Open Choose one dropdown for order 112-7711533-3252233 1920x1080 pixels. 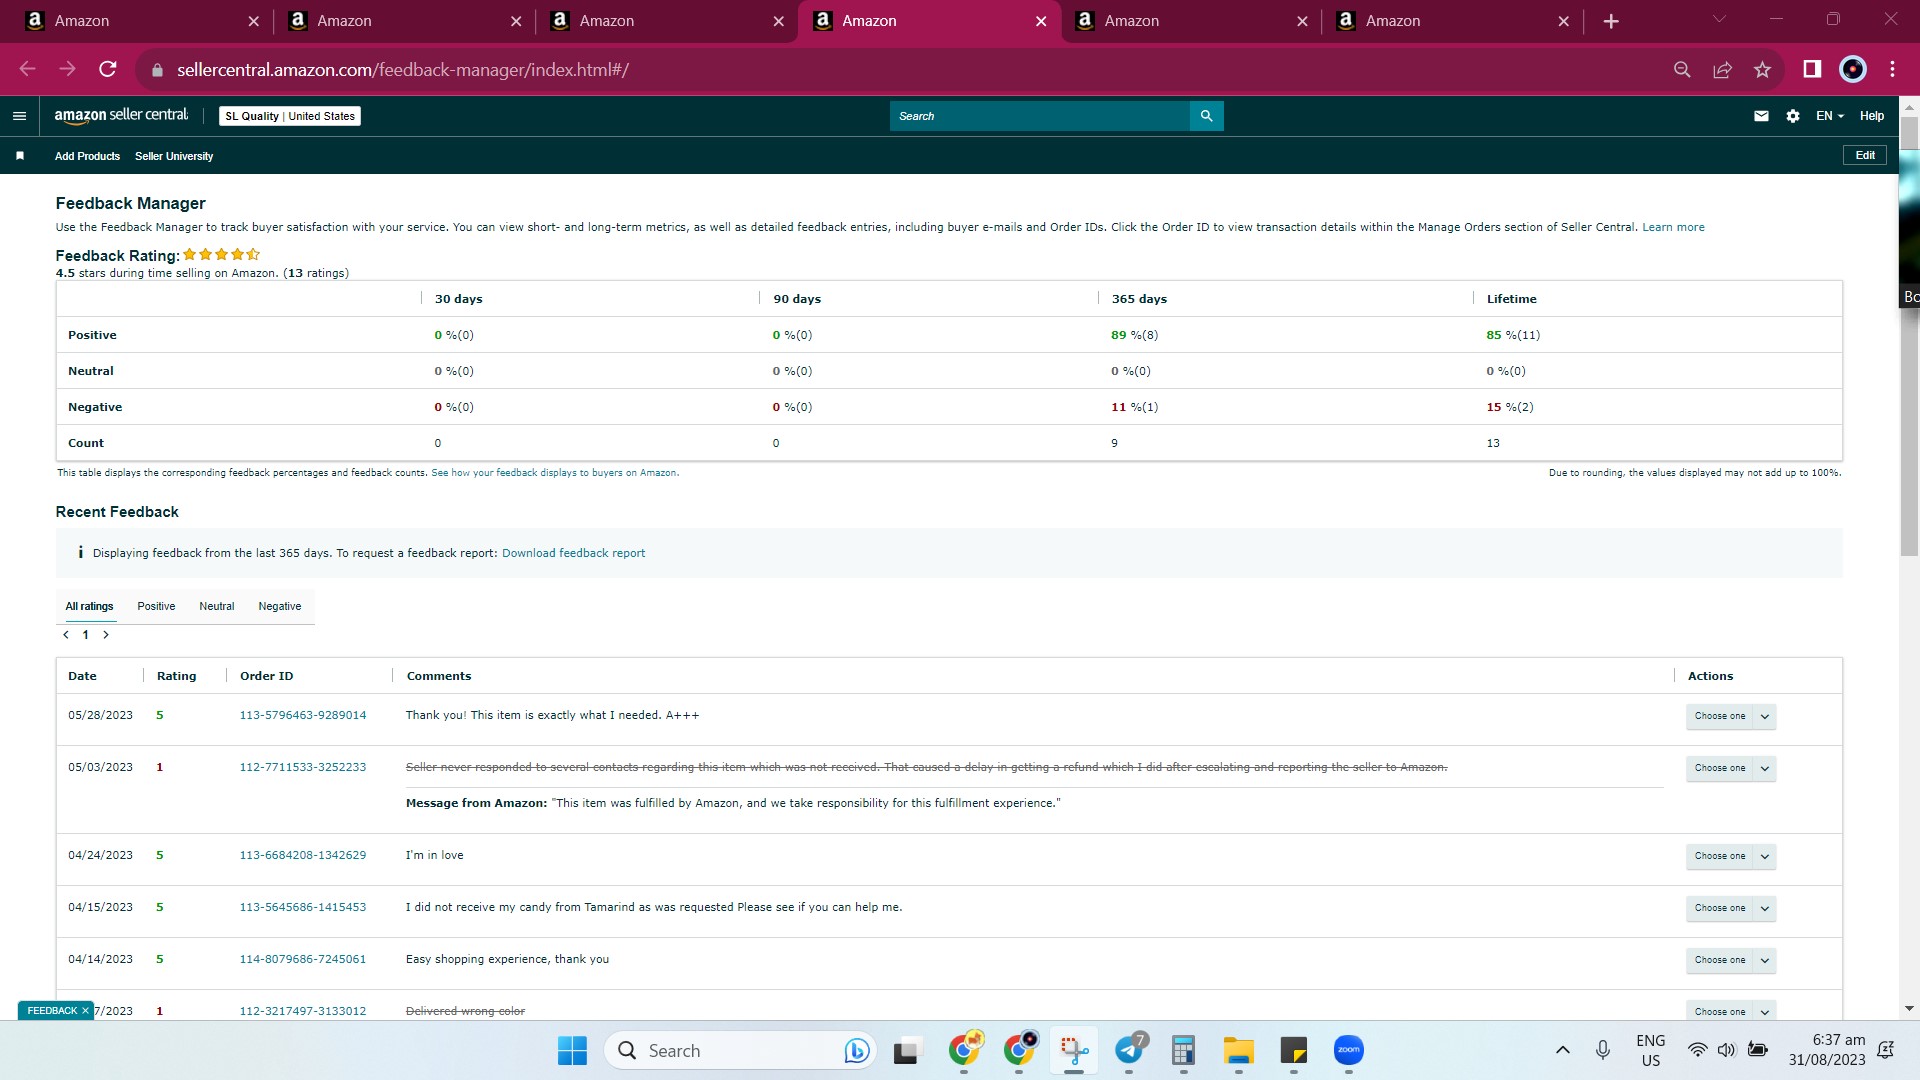coord(1730,768)
